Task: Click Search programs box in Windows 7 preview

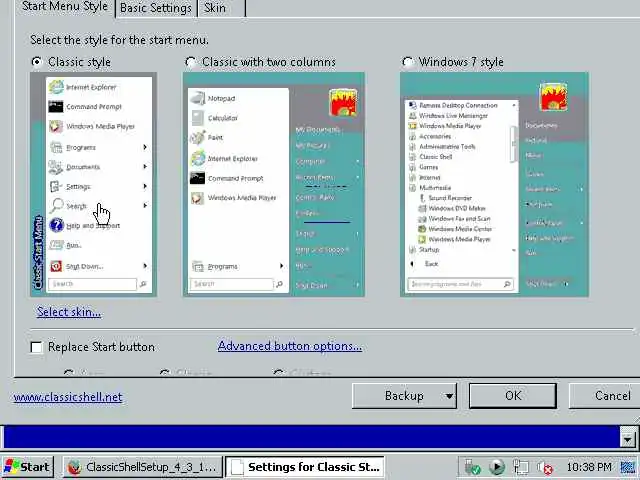Action: [460, 284]
